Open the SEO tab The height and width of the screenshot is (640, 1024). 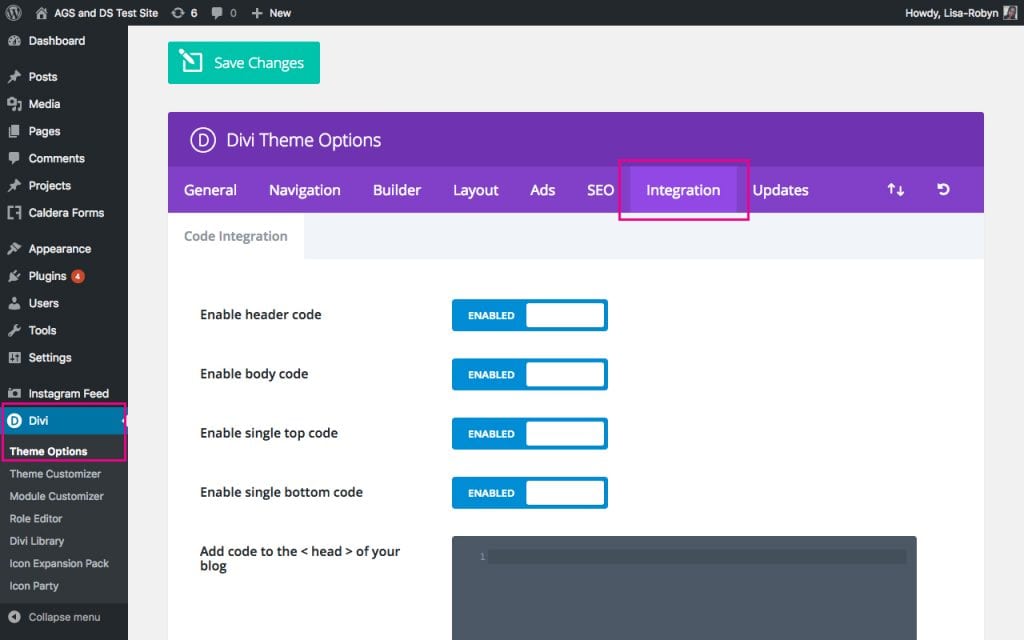pos(600,190)
